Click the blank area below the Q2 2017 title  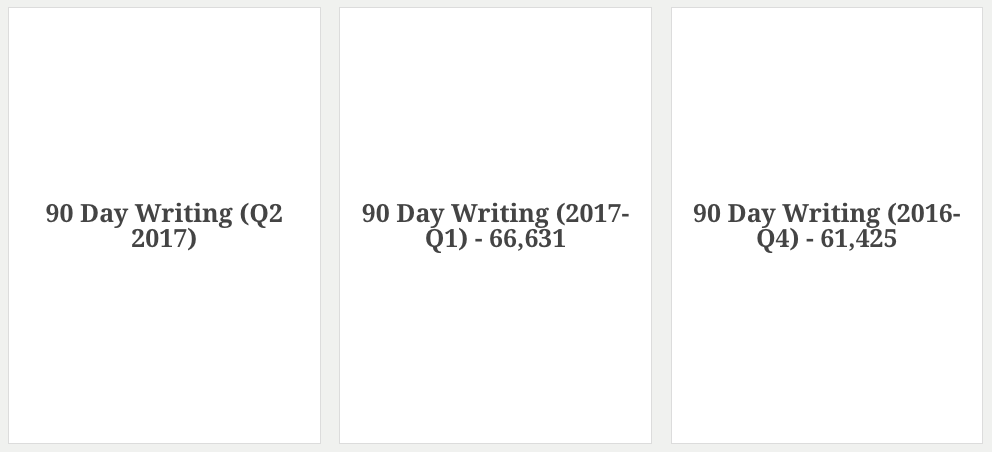point(164,347)
